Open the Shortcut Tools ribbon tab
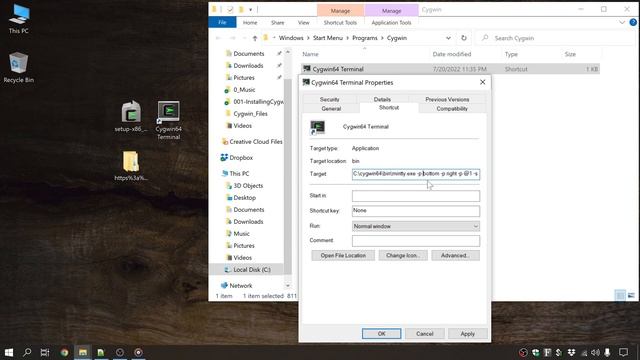Screen dimensions: 640x360 coord(340,22)
